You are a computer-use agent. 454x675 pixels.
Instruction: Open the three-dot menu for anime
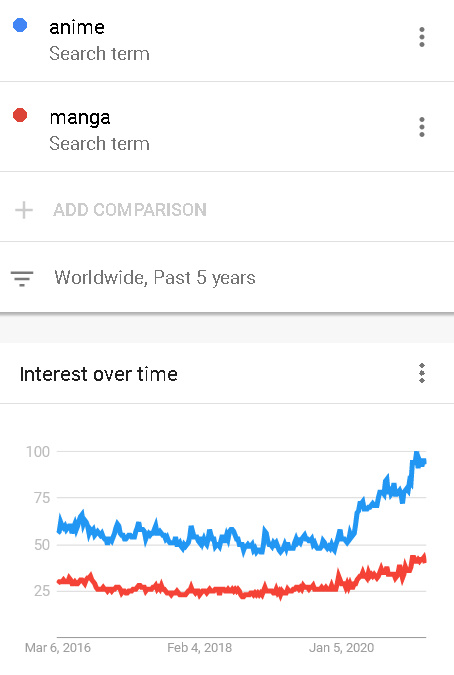click(422, 37)
